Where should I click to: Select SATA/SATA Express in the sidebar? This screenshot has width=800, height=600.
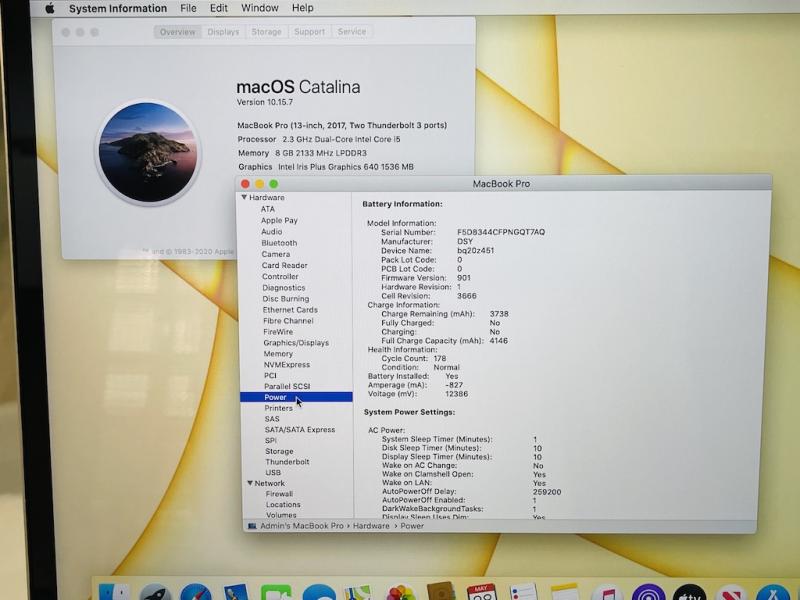click(300, 430)
